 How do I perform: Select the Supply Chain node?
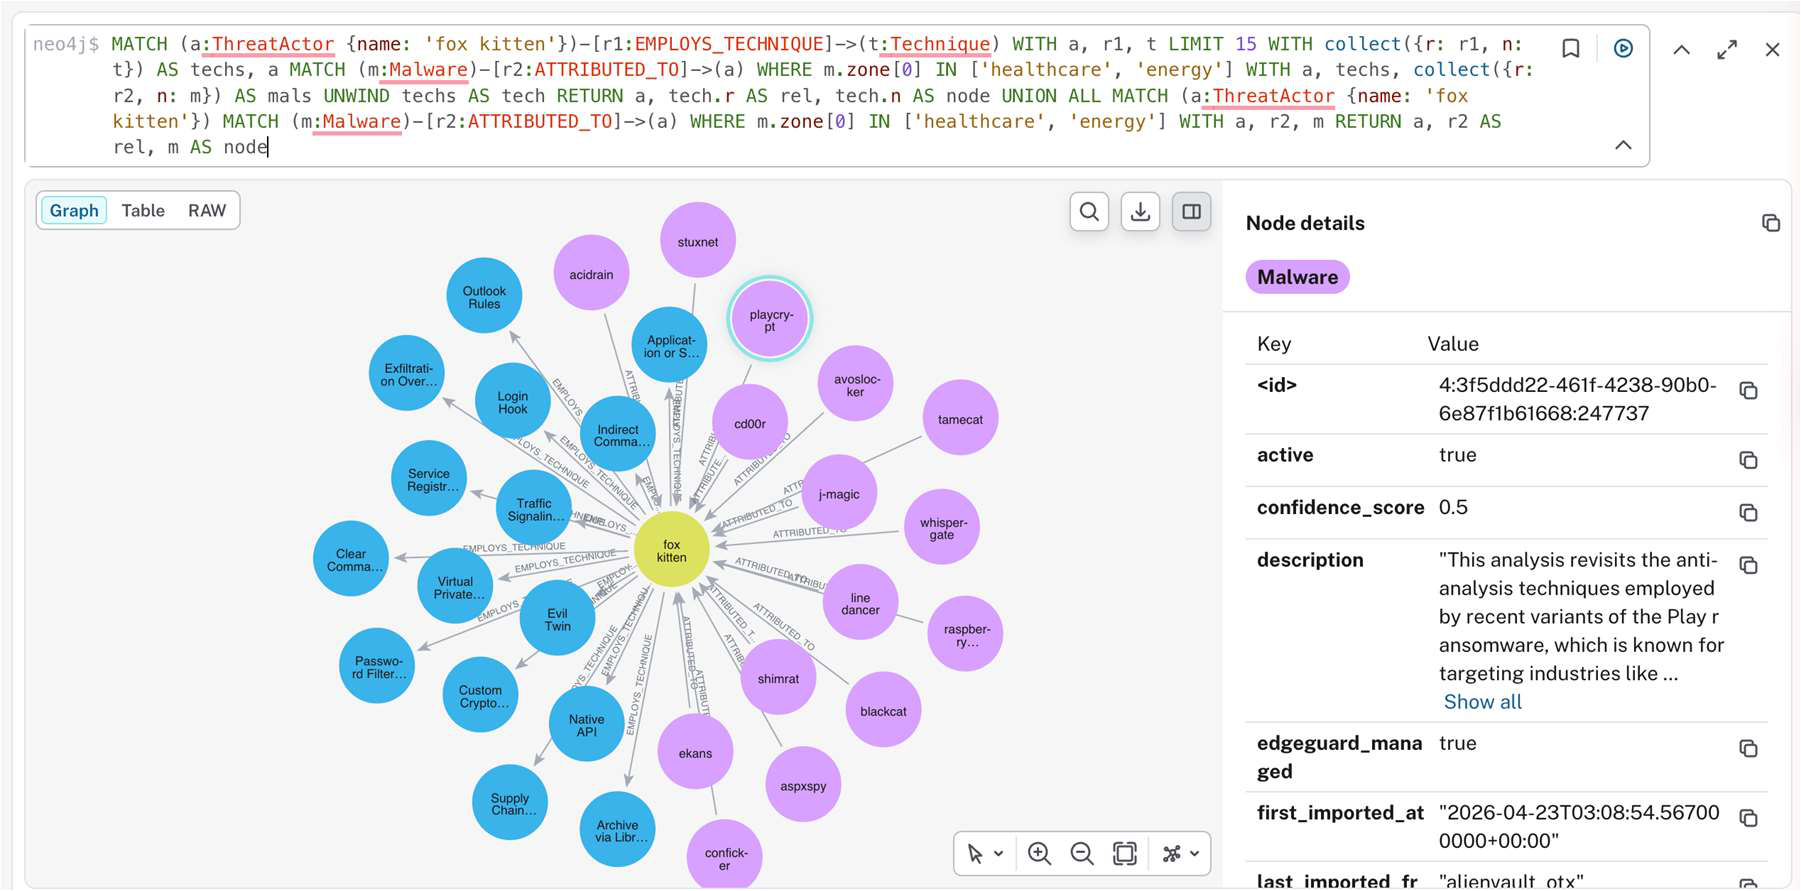(510, 803)
